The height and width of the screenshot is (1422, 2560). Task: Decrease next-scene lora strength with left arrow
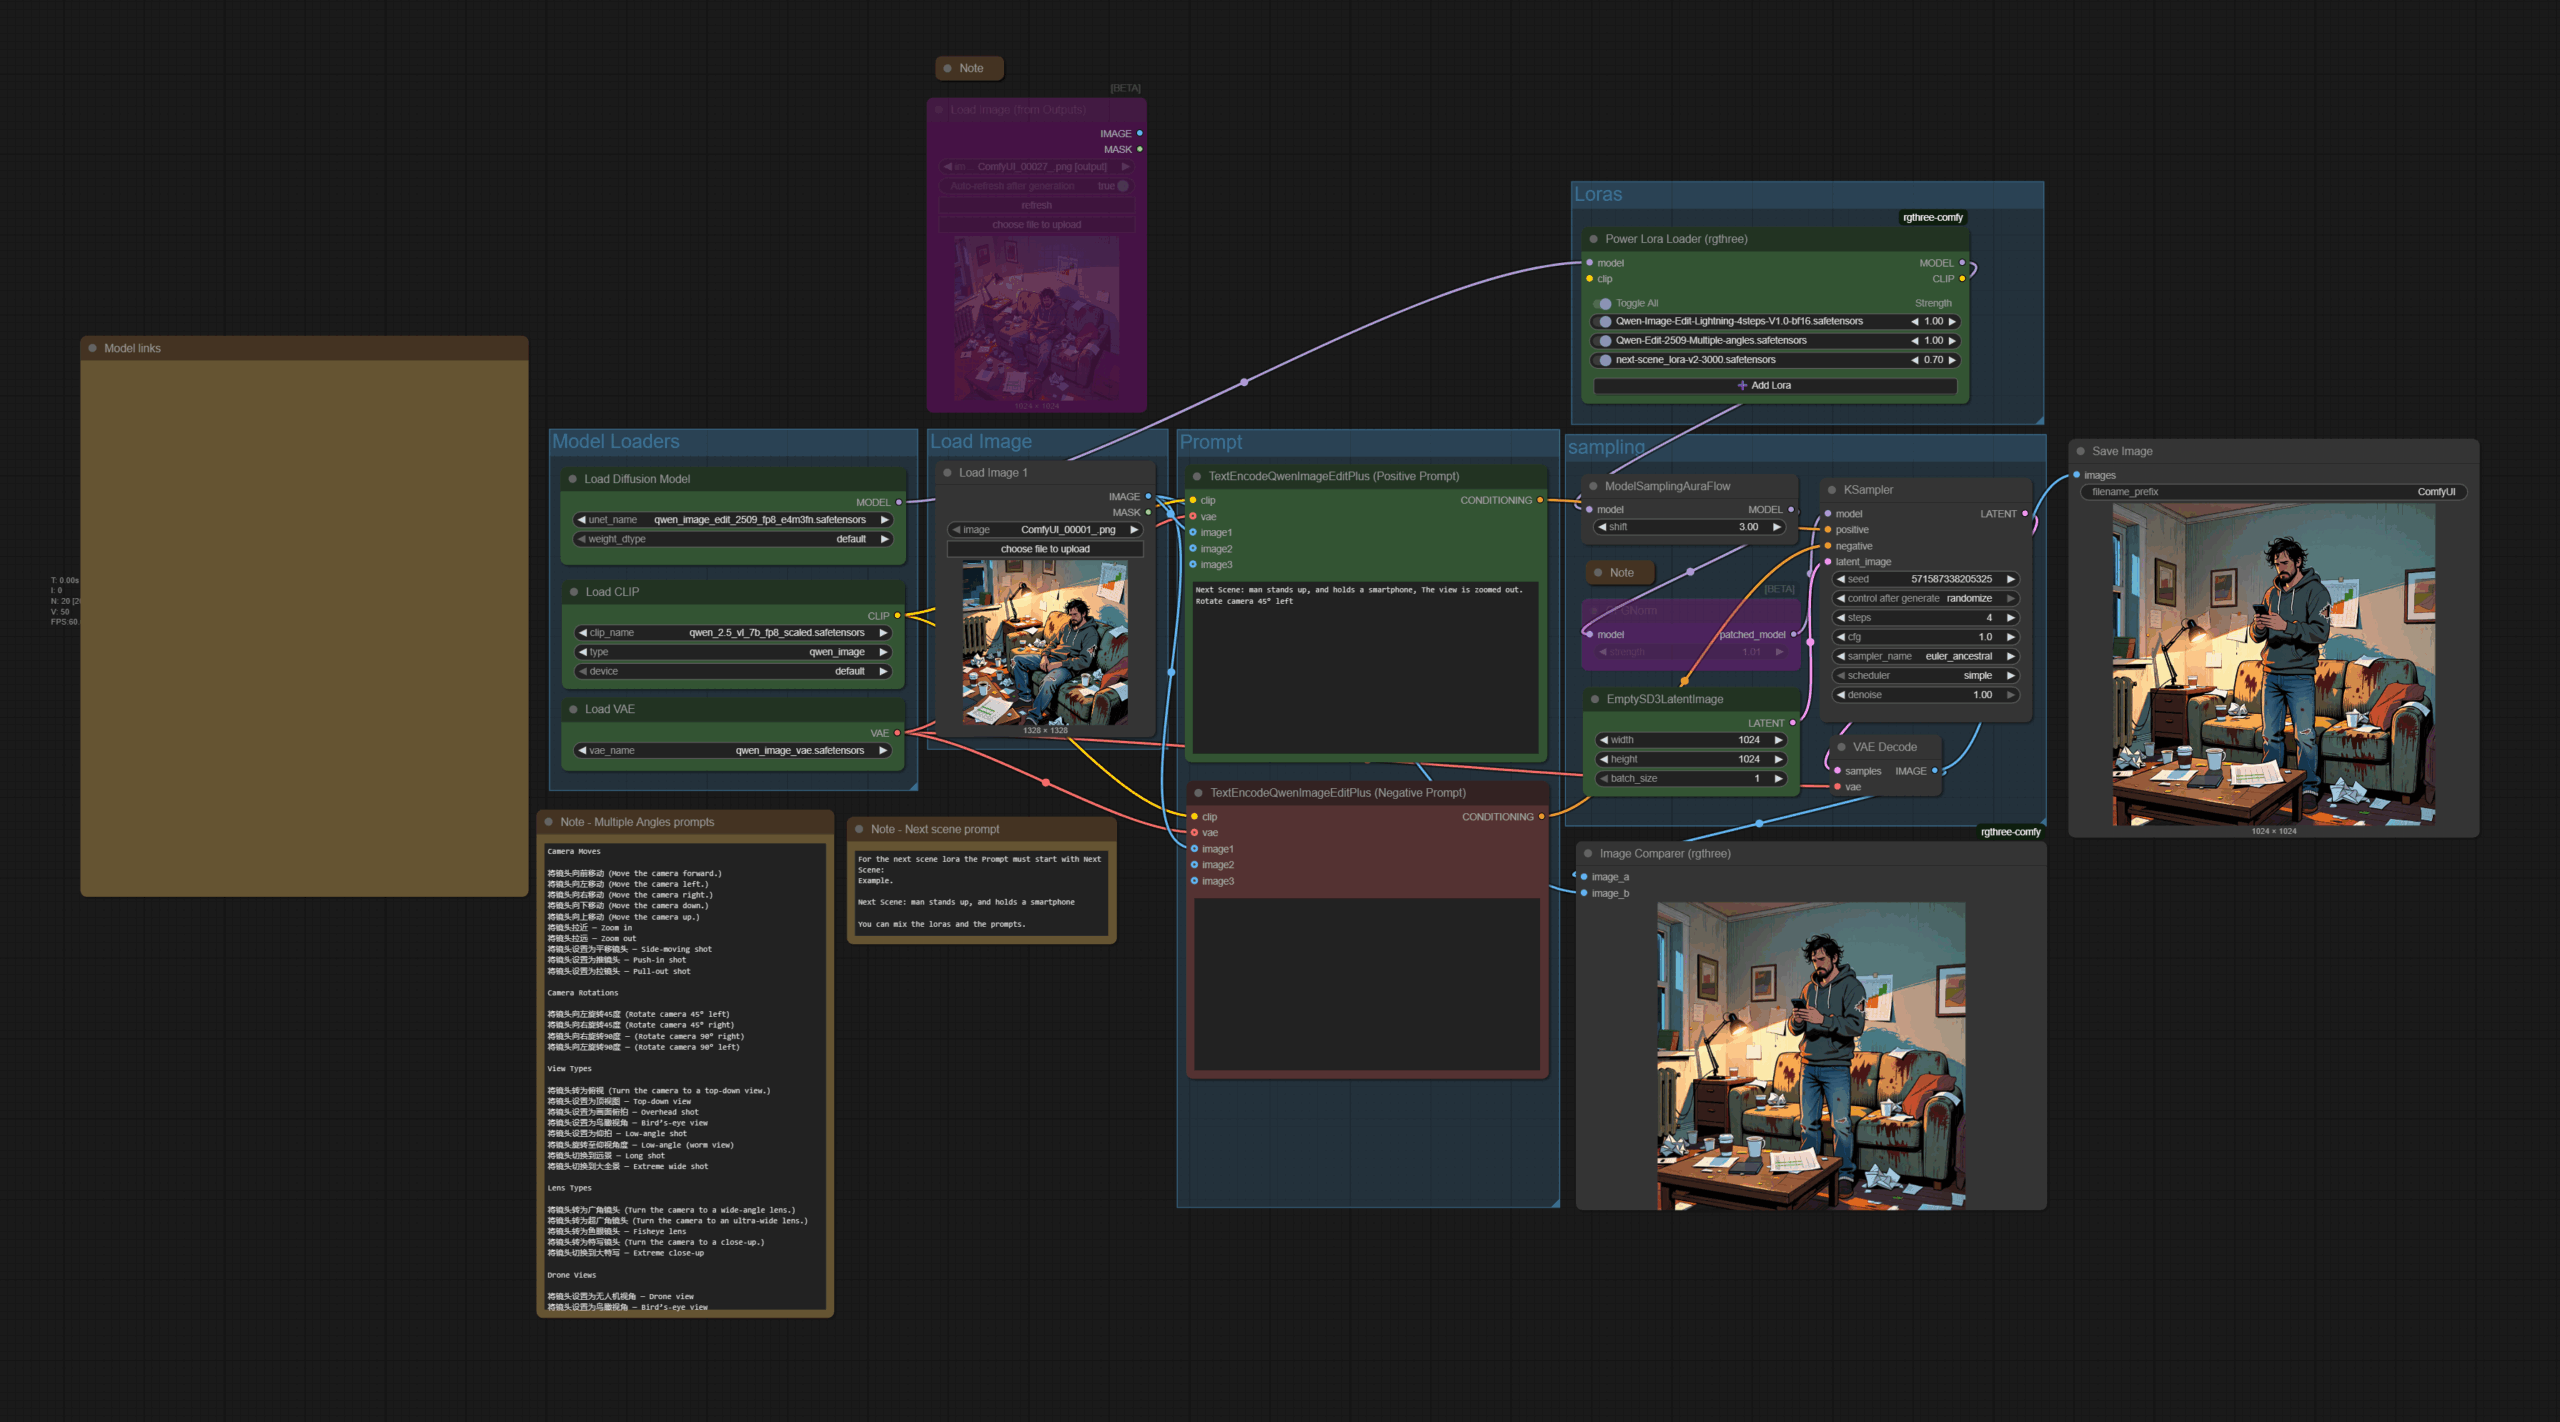point(1914,360)
